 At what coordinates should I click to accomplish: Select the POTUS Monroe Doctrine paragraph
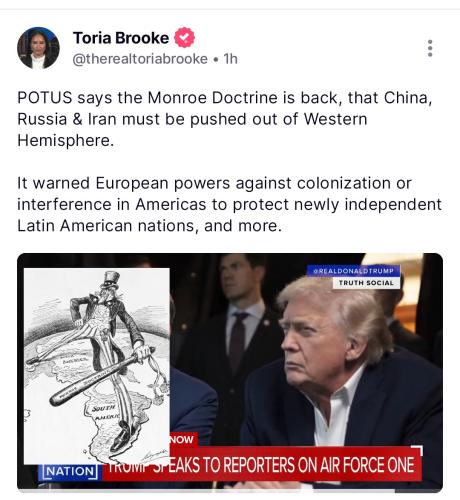(x=225, y=119)
